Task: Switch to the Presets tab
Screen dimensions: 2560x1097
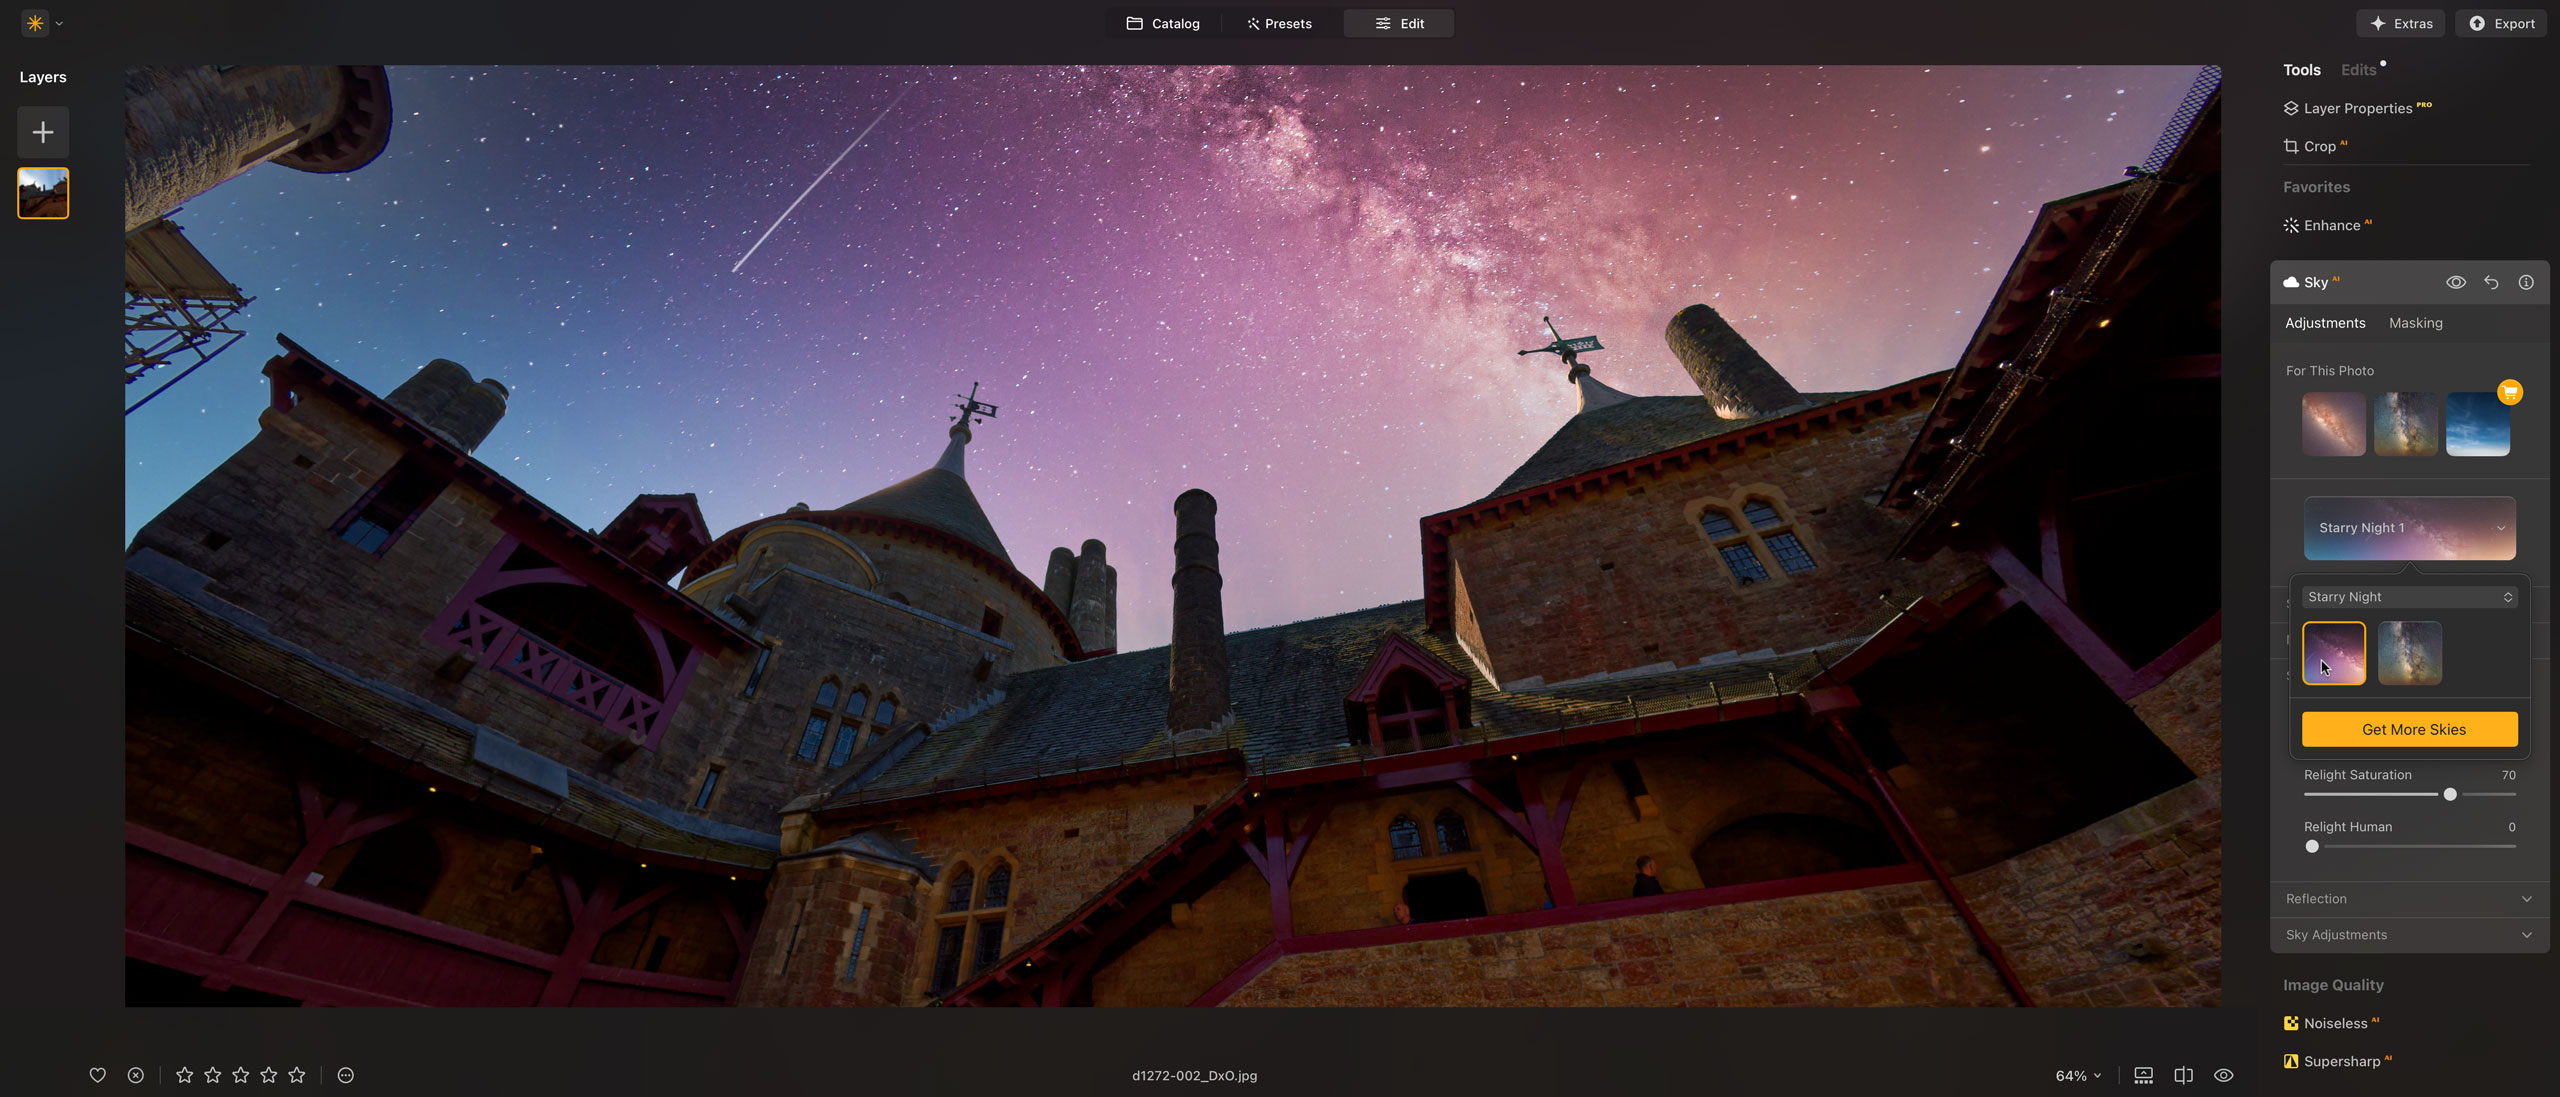Action: pos(1279,23)
